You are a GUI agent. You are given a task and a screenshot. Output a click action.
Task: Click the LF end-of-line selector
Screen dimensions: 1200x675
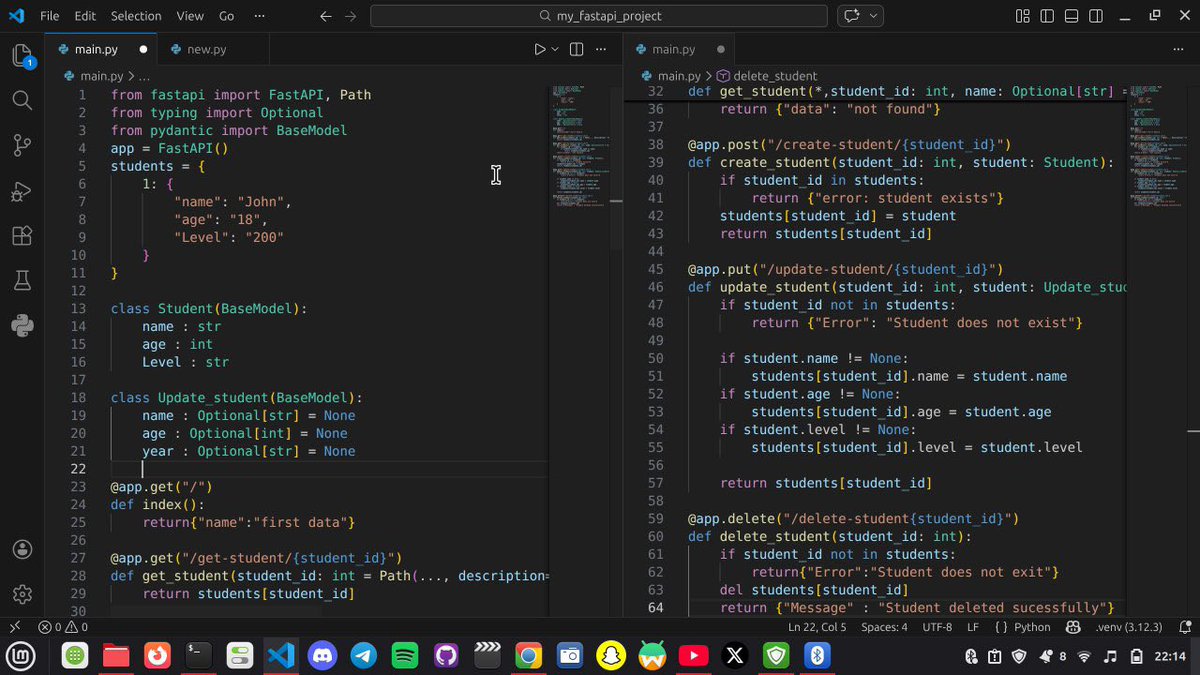point(973,627)
